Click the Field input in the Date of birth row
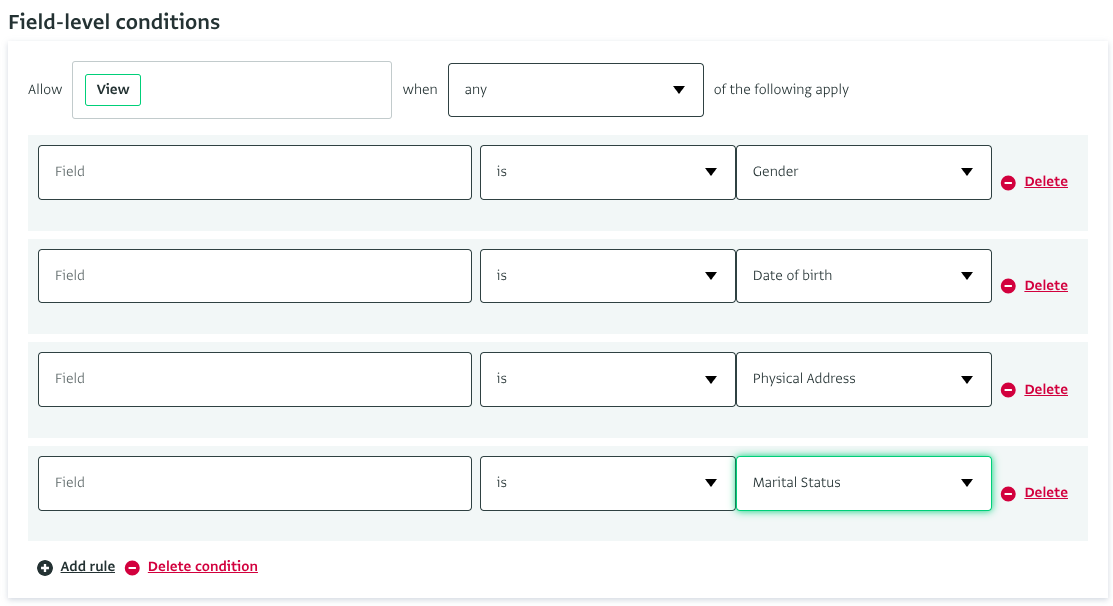 [x=254, y=276]
